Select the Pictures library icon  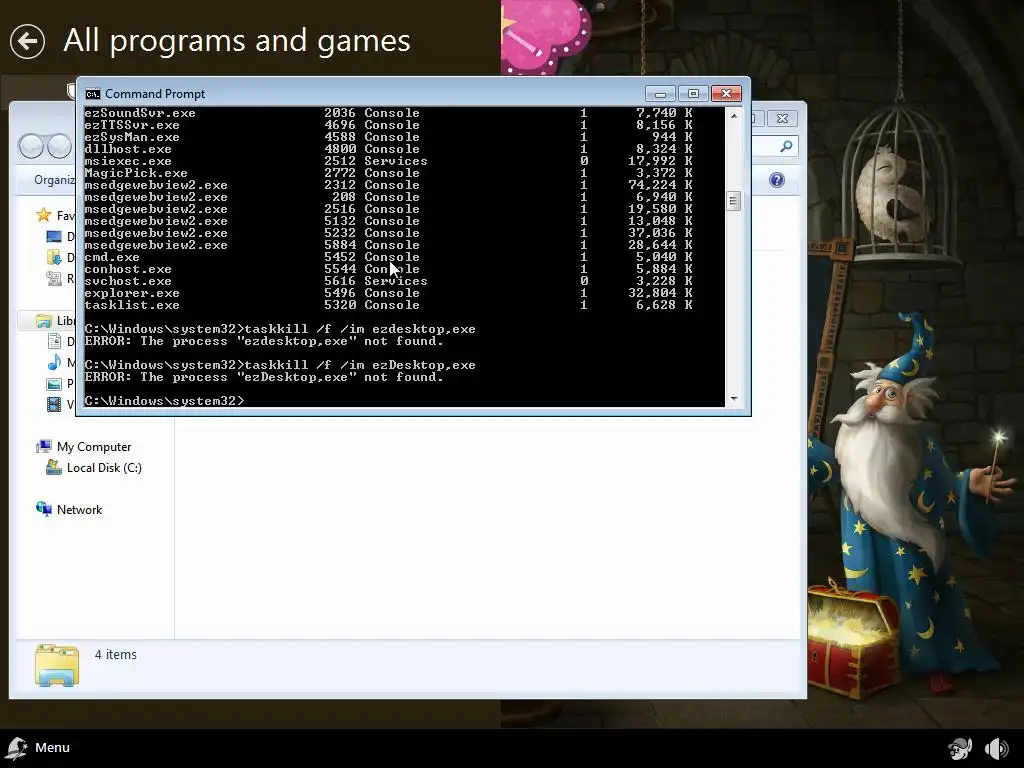pyautogui.click(x=54, y=384)
